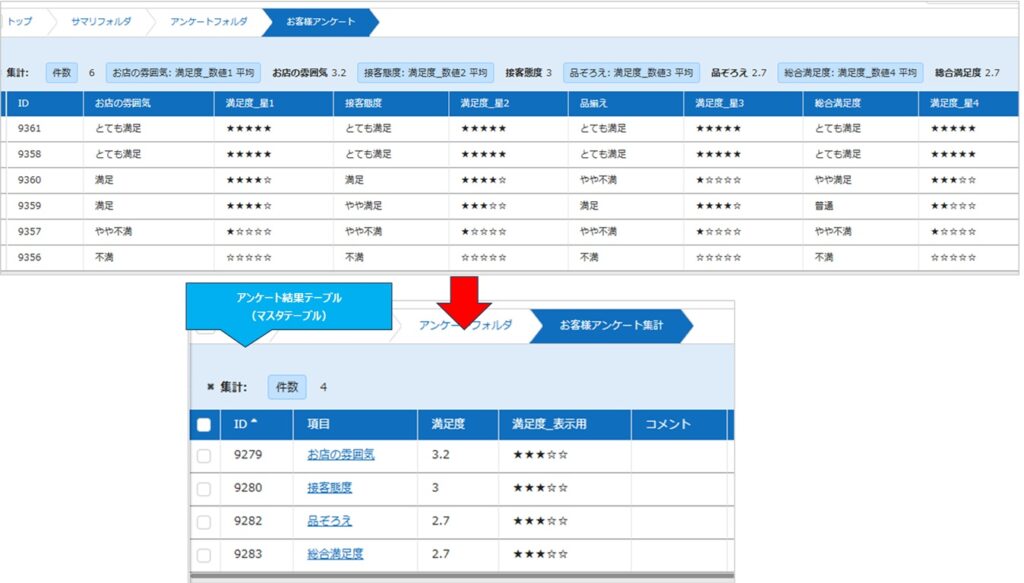1024x583 pixels.
Task: Open the 接客態度 link in the table
Action: [x=329, y=488]
